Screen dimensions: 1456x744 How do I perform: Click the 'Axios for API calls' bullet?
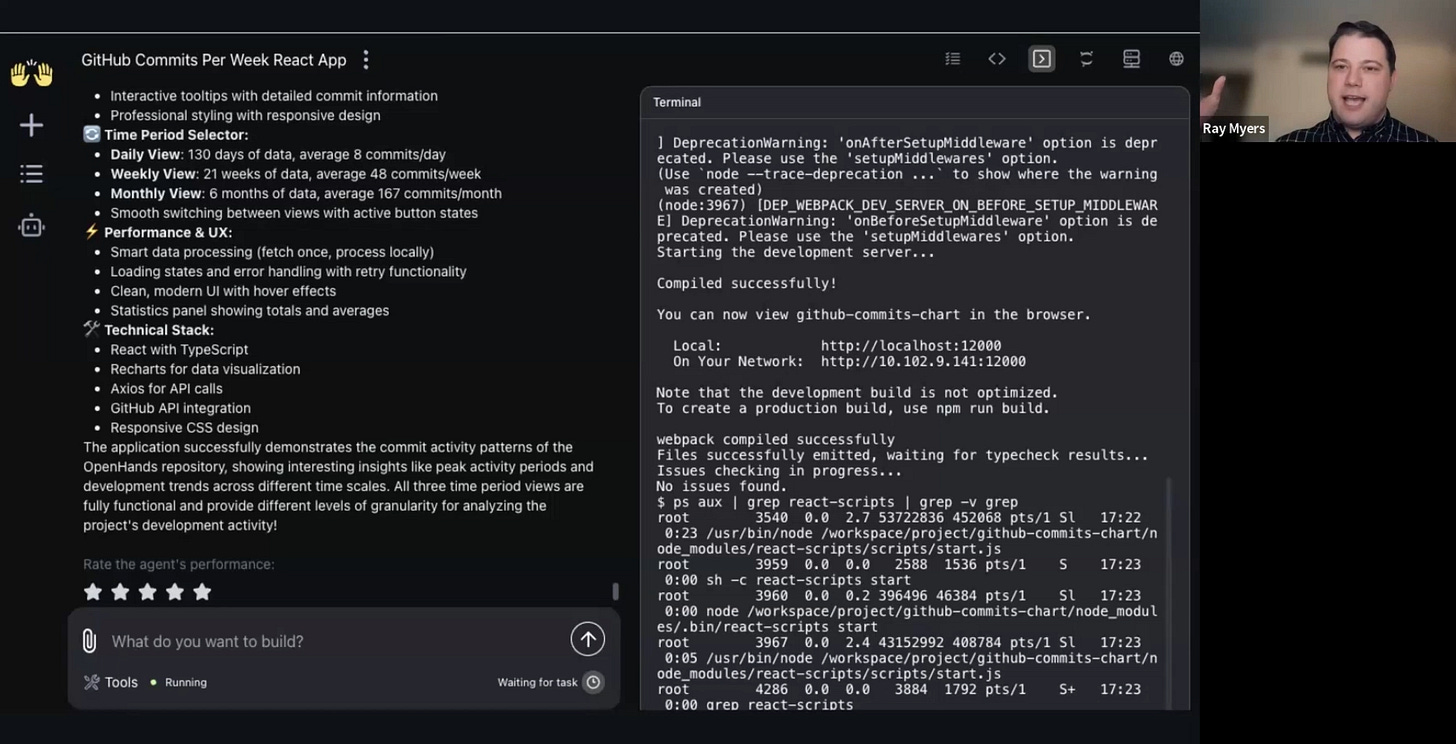166,388
